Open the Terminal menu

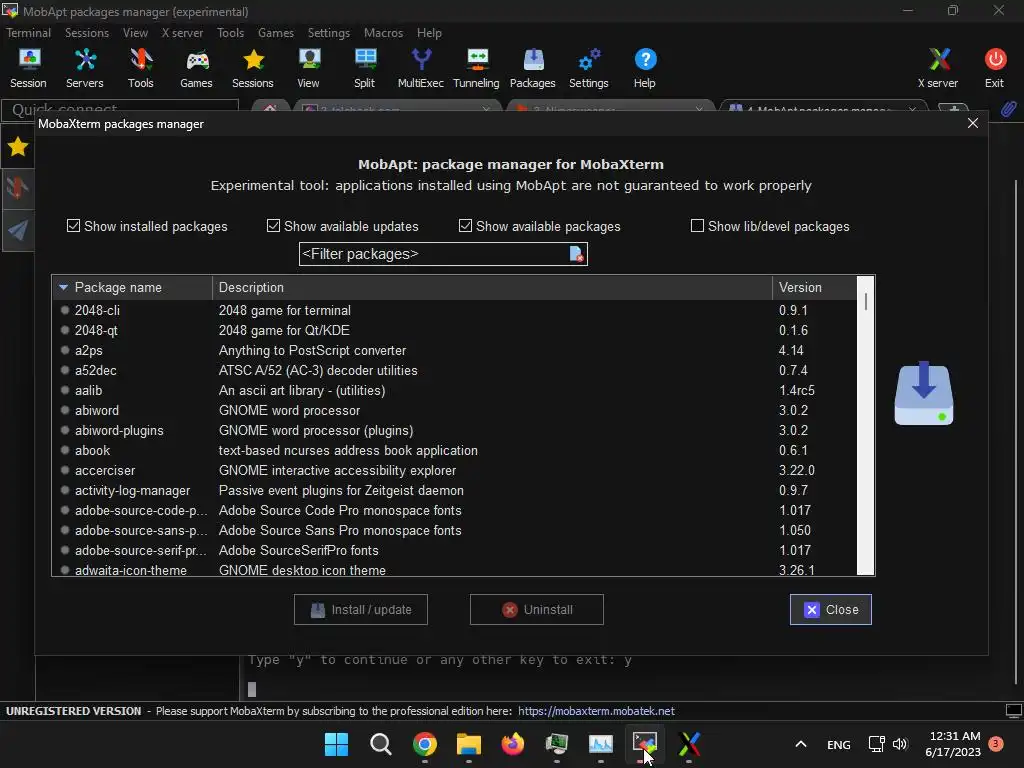click(29, 33)
